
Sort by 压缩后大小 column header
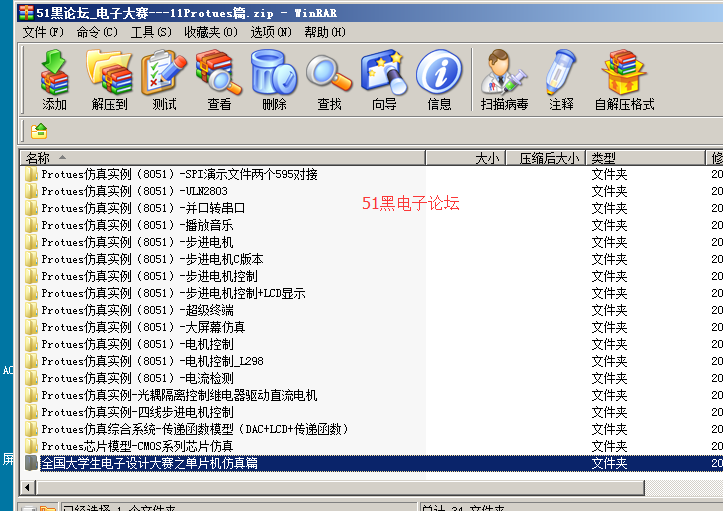[546, 158]
